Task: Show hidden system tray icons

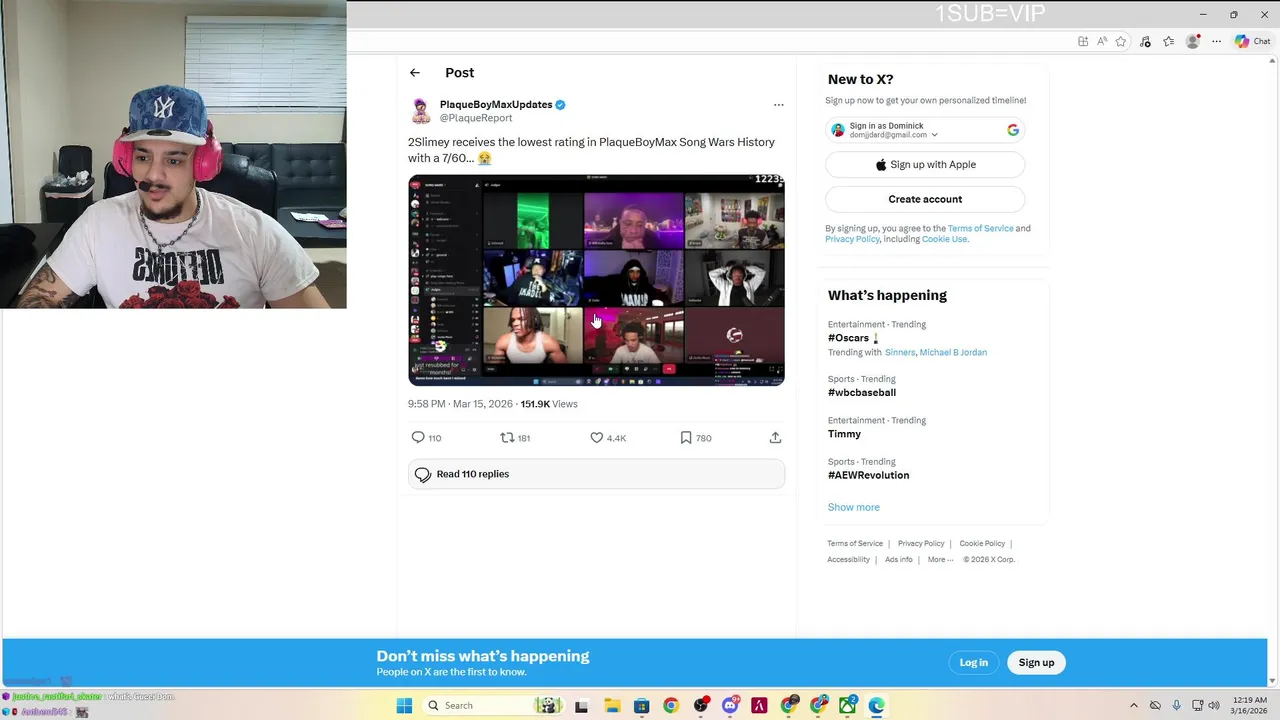Action: 1133,706
